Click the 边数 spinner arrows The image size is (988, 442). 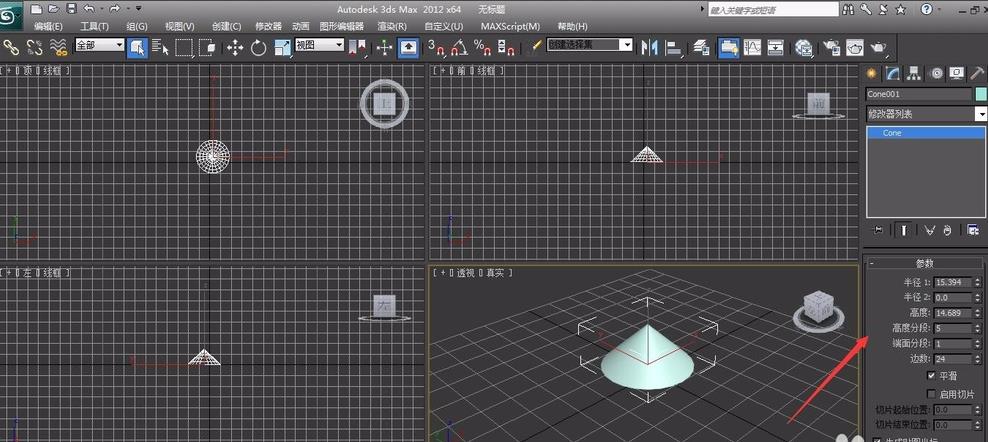click(978, 359)
